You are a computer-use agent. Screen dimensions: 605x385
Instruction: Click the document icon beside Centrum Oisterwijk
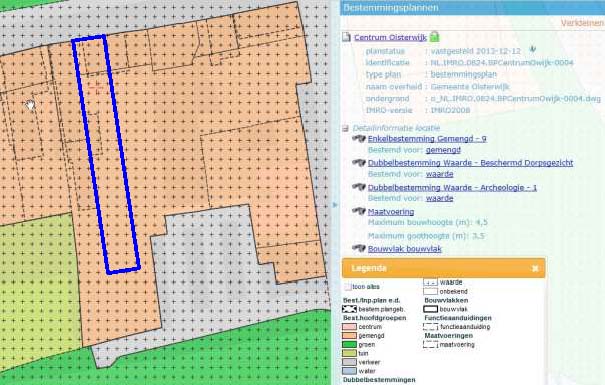tap(346, 37)
